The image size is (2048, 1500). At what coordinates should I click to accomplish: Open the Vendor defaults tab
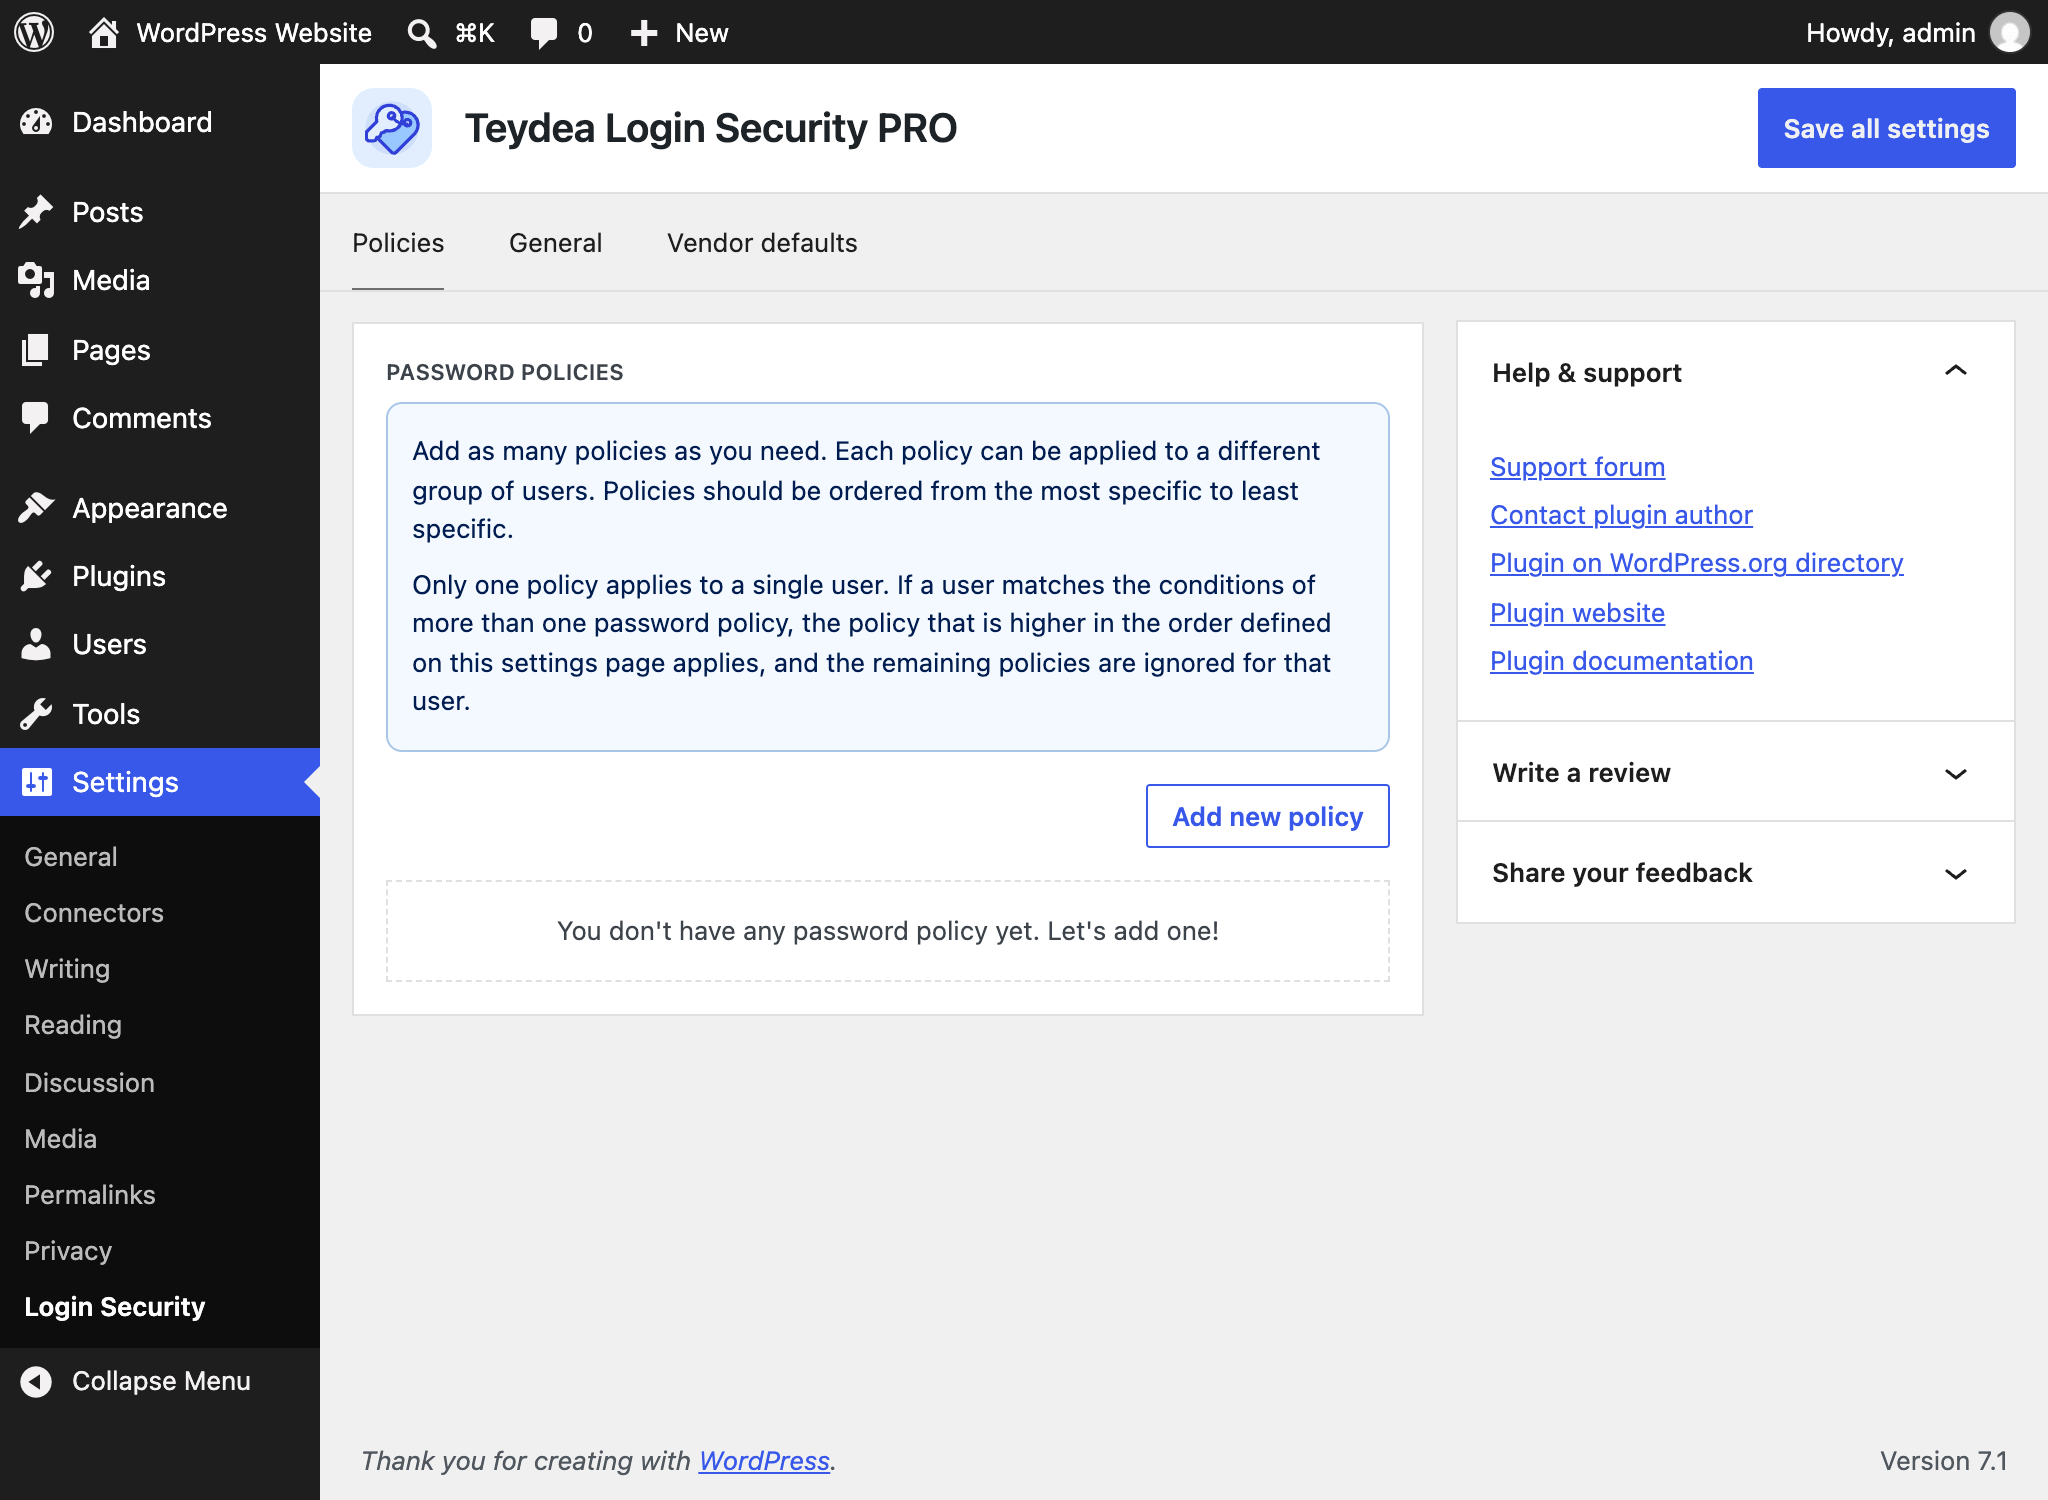coord(762,243)
